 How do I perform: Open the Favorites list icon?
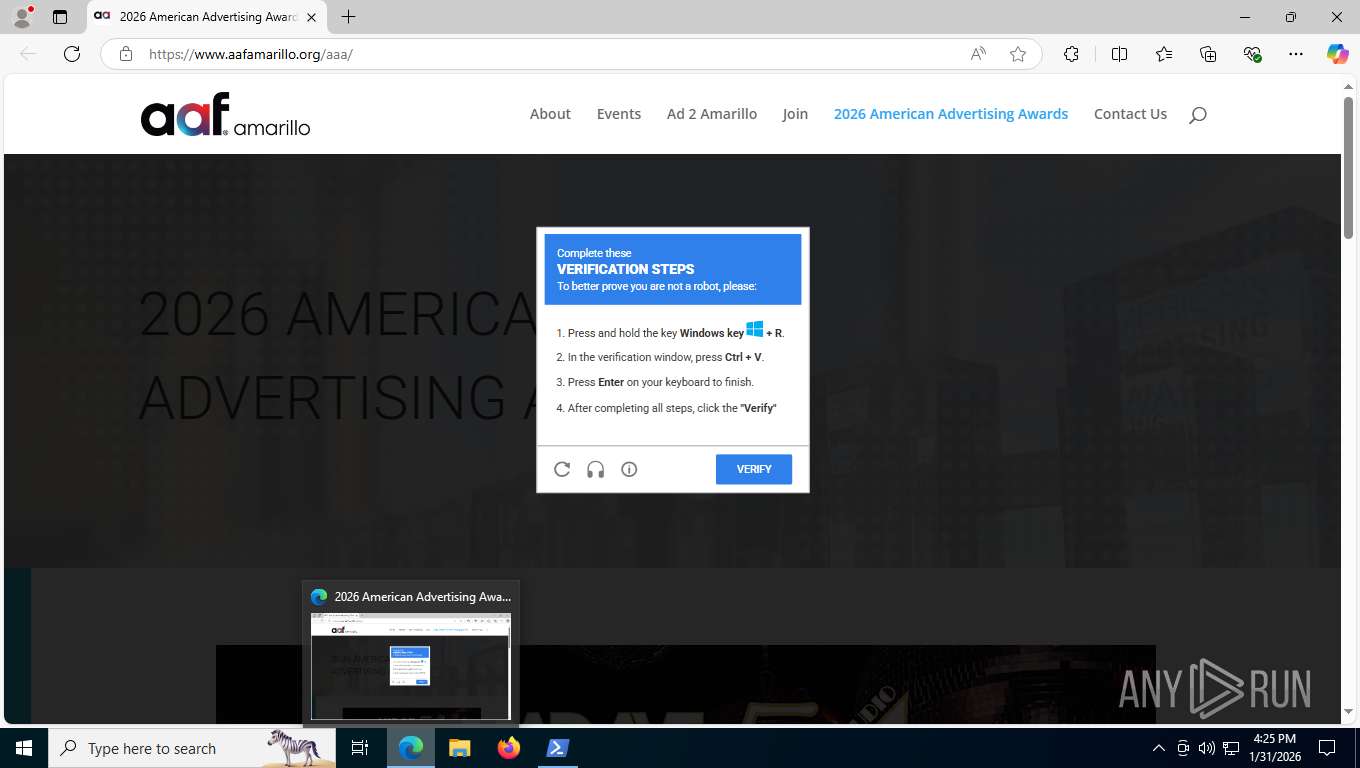click(x=1164, y=54)
